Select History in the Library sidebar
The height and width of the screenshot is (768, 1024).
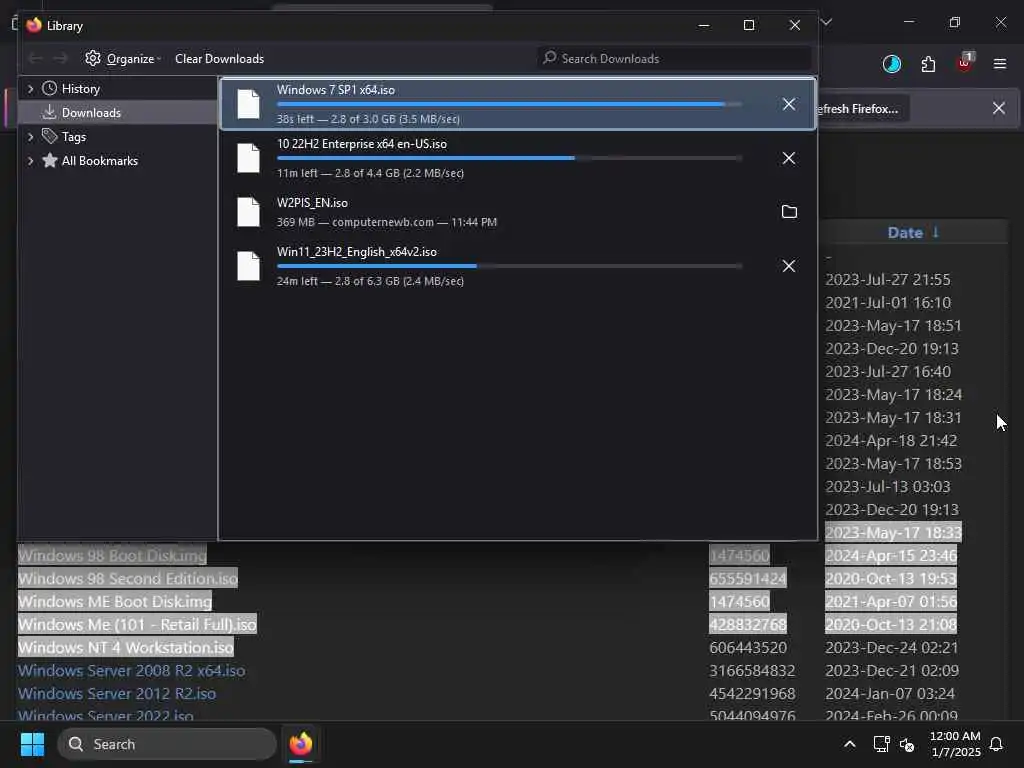[80, 89]
